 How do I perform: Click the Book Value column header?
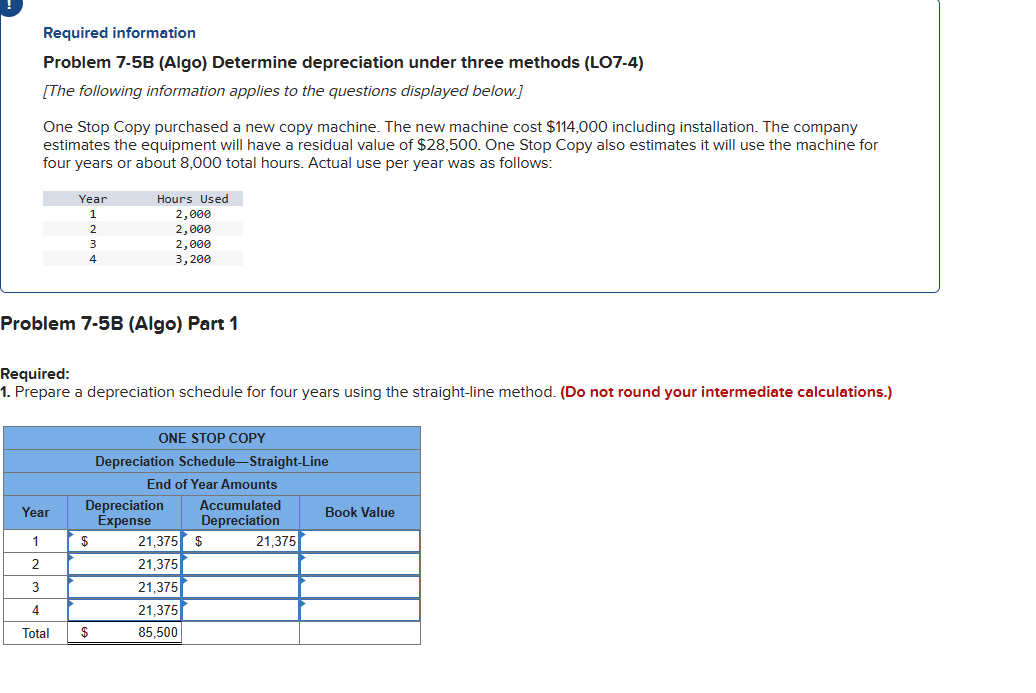point(359,512)
